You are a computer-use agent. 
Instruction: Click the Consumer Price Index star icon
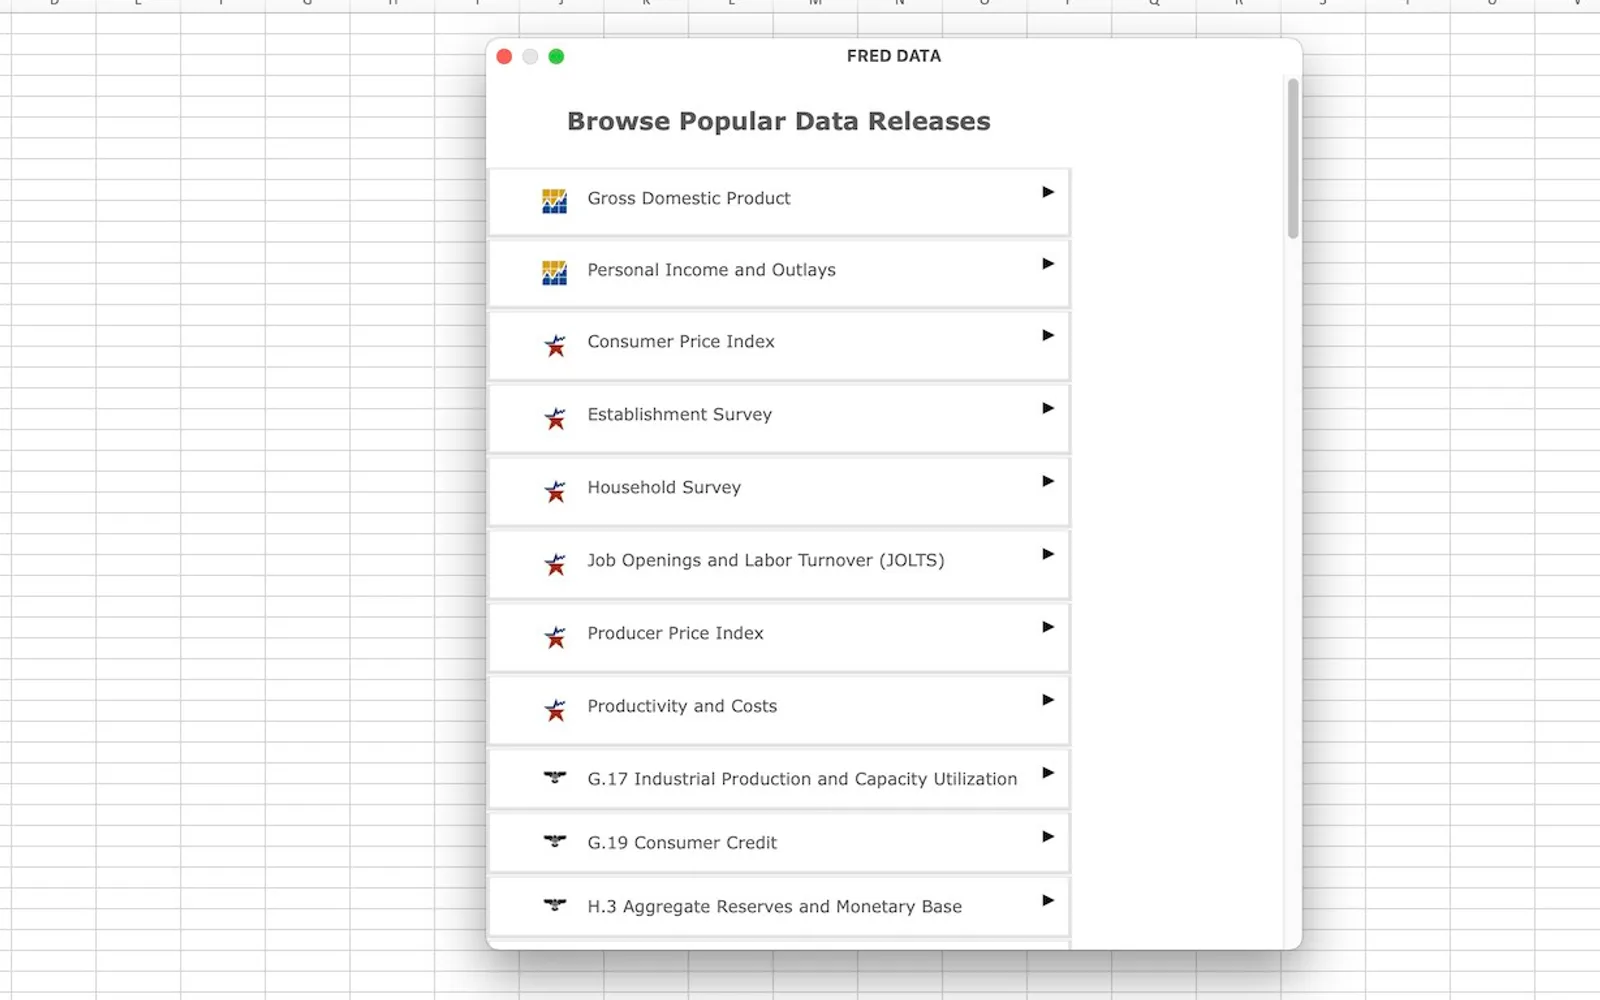pos(555,345)
